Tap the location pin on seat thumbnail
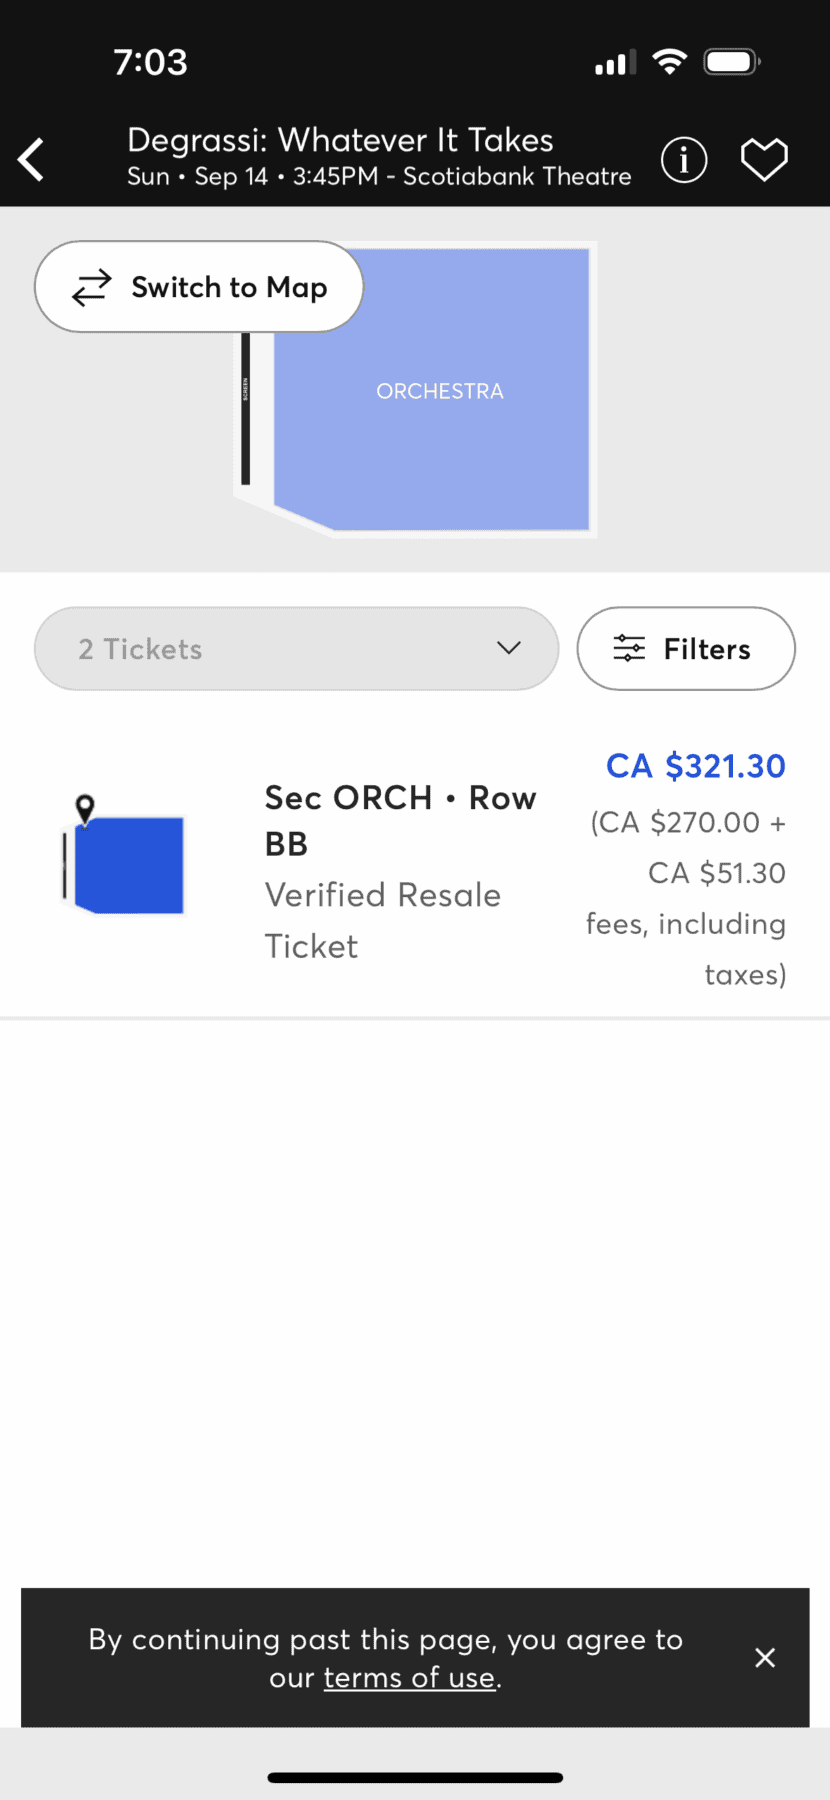The image size is (830, 1800). coord(86,808)
